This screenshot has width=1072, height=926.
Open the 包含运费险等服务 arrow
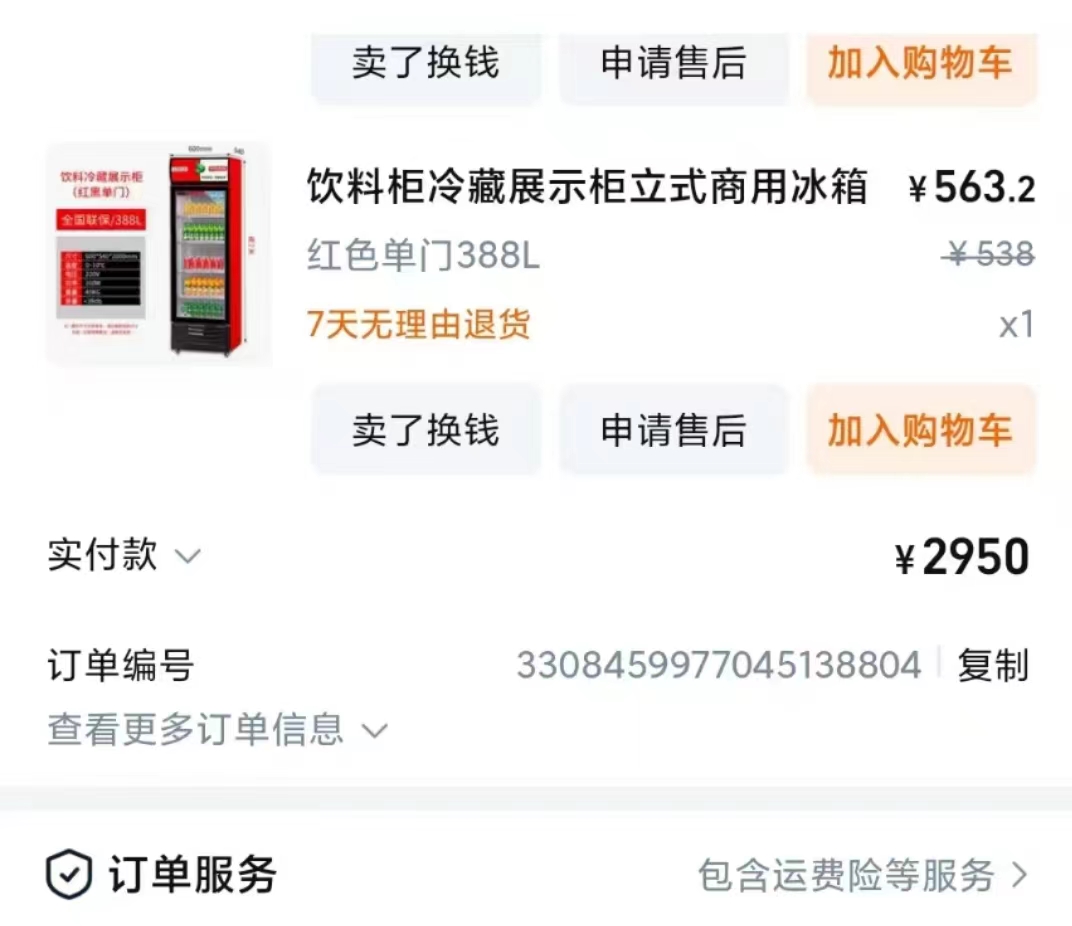tap(1019, 875)
